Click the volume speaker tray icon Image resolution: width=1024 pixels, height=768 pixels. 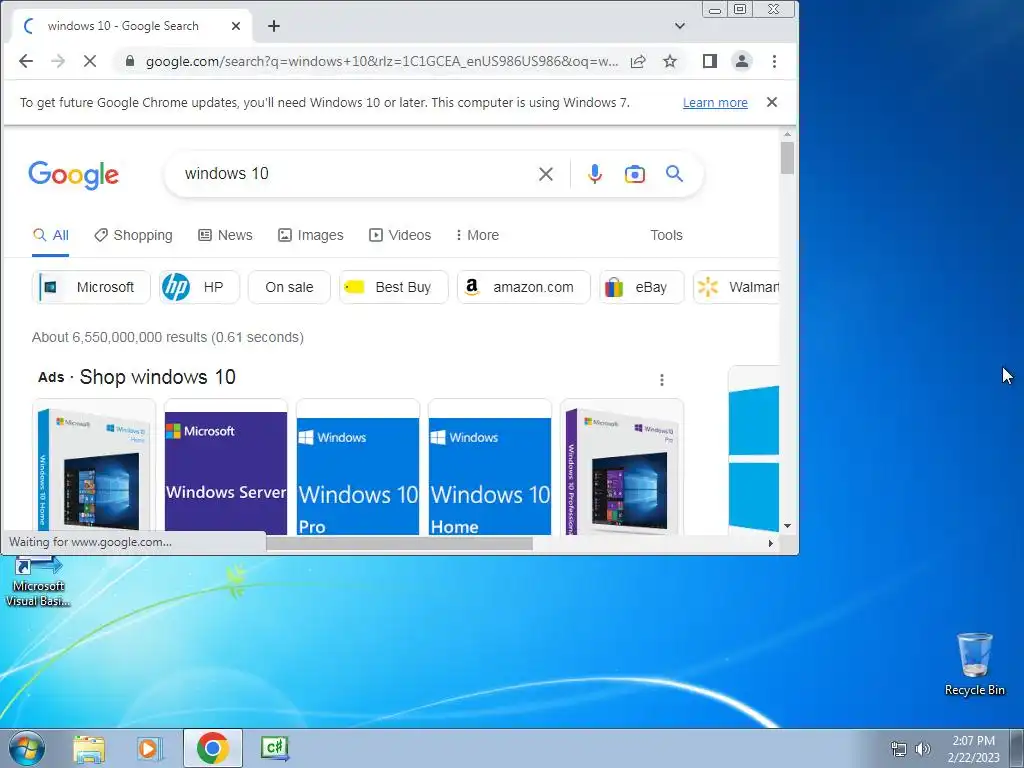(x=923, y=749)
